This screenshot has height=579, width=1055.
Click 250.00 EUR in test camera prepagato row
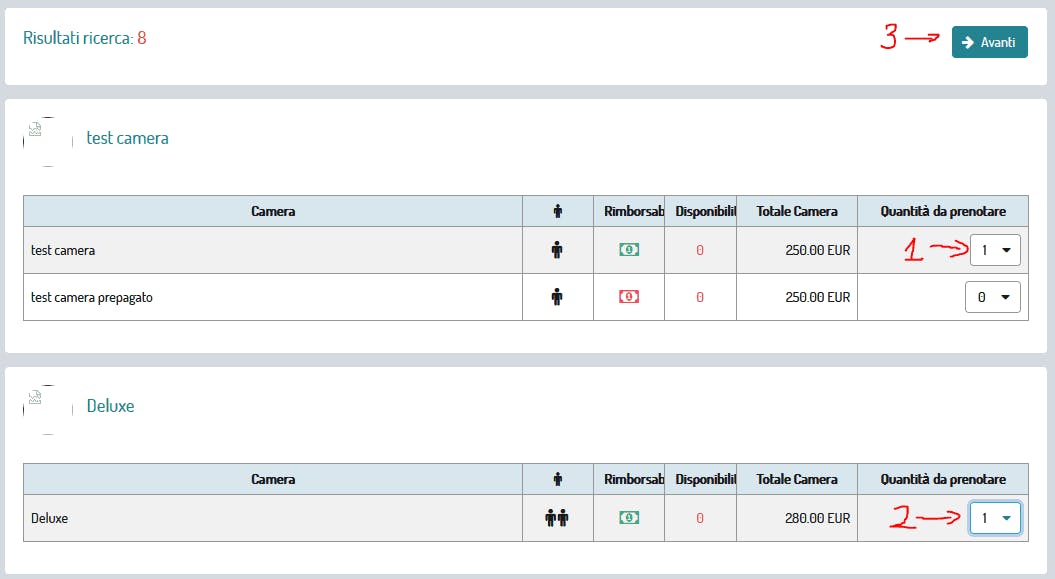(817, 297)
